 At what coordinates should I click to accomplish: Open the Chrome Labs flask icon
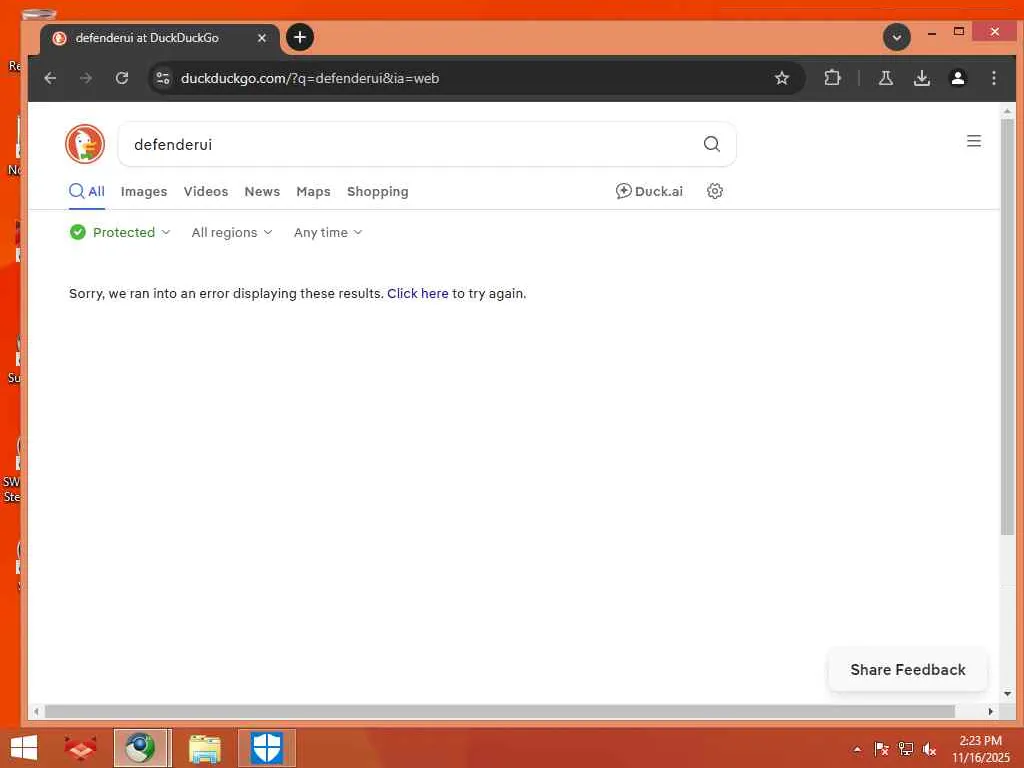(x=886, y=78)
